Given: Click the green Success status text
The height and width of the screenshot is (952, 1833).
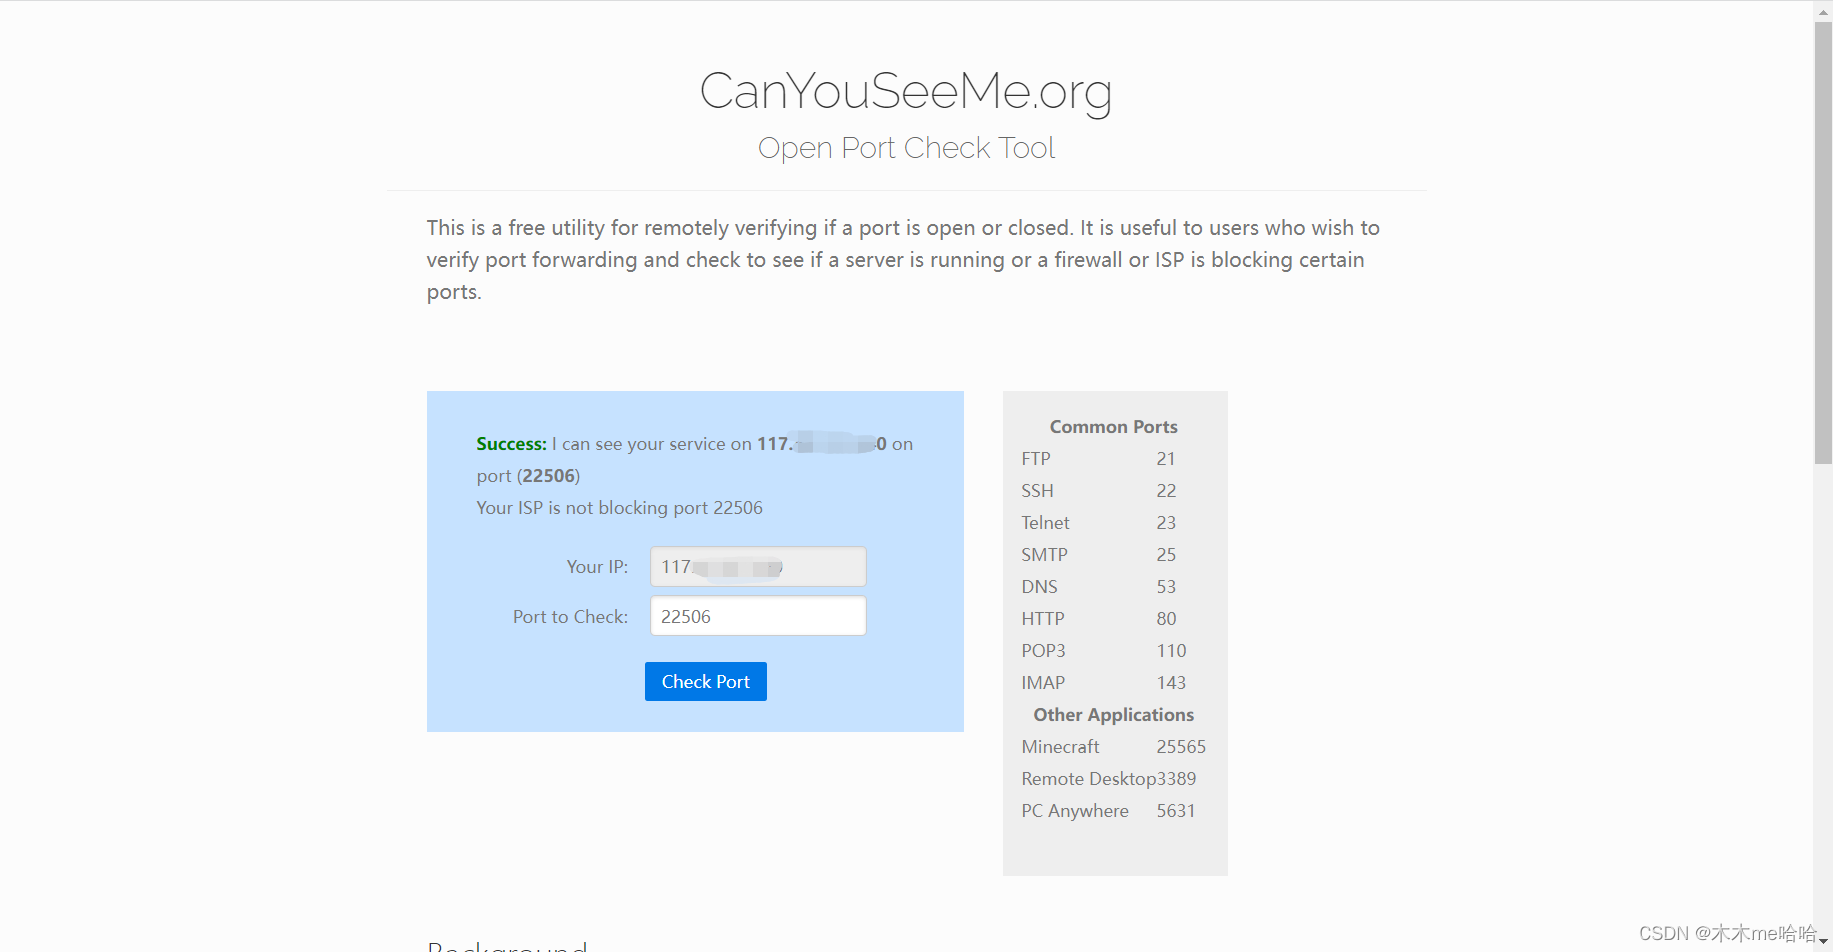Looking at the screenshot, I should click(511, 444).
